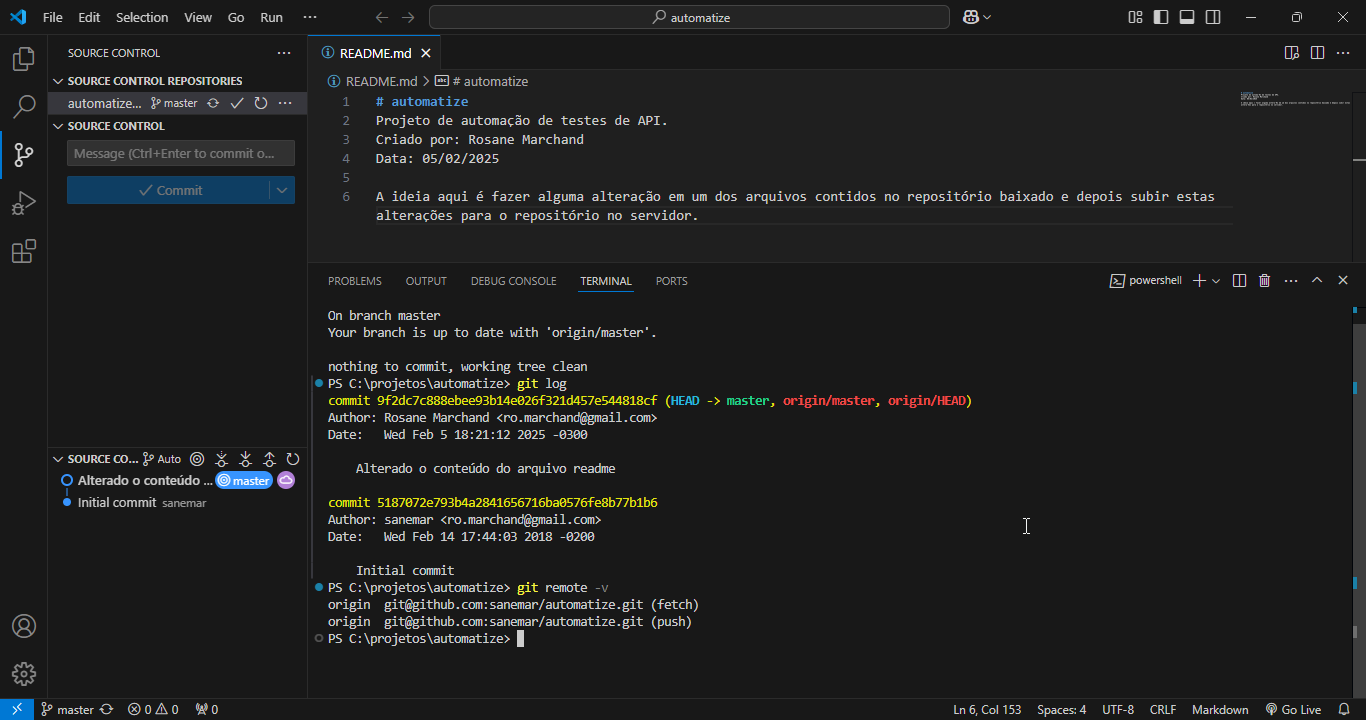
Task: Click the Fetch icon in graph header
Action: point(221,459)
